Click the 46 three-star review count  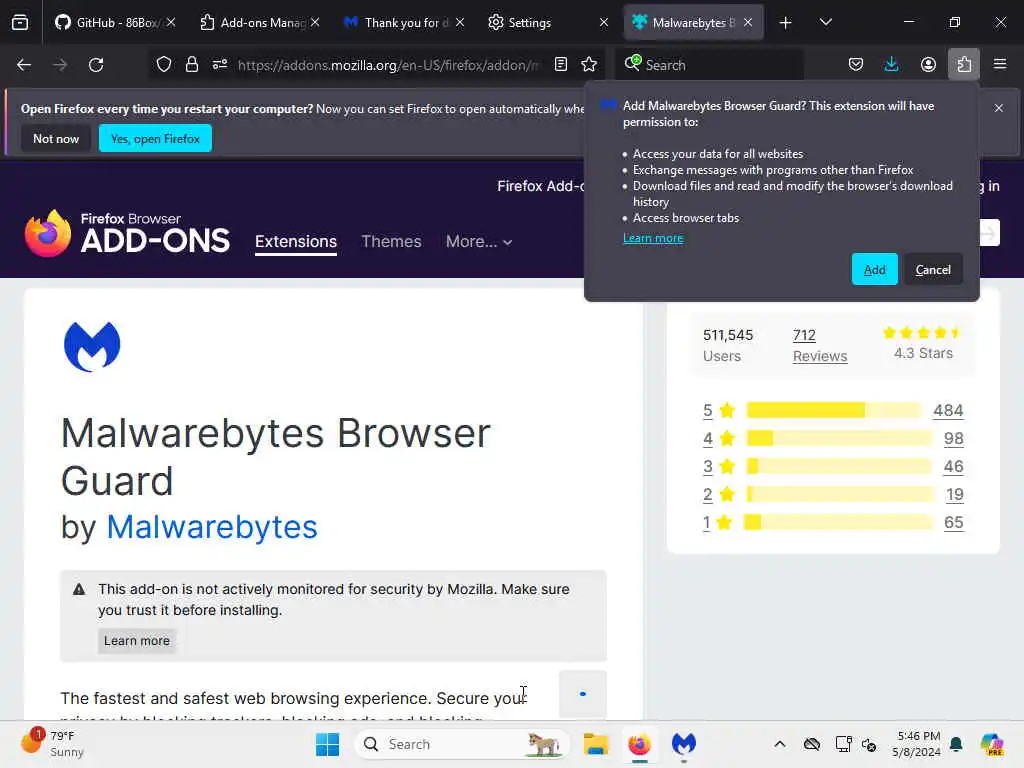[x=953, y=466]
